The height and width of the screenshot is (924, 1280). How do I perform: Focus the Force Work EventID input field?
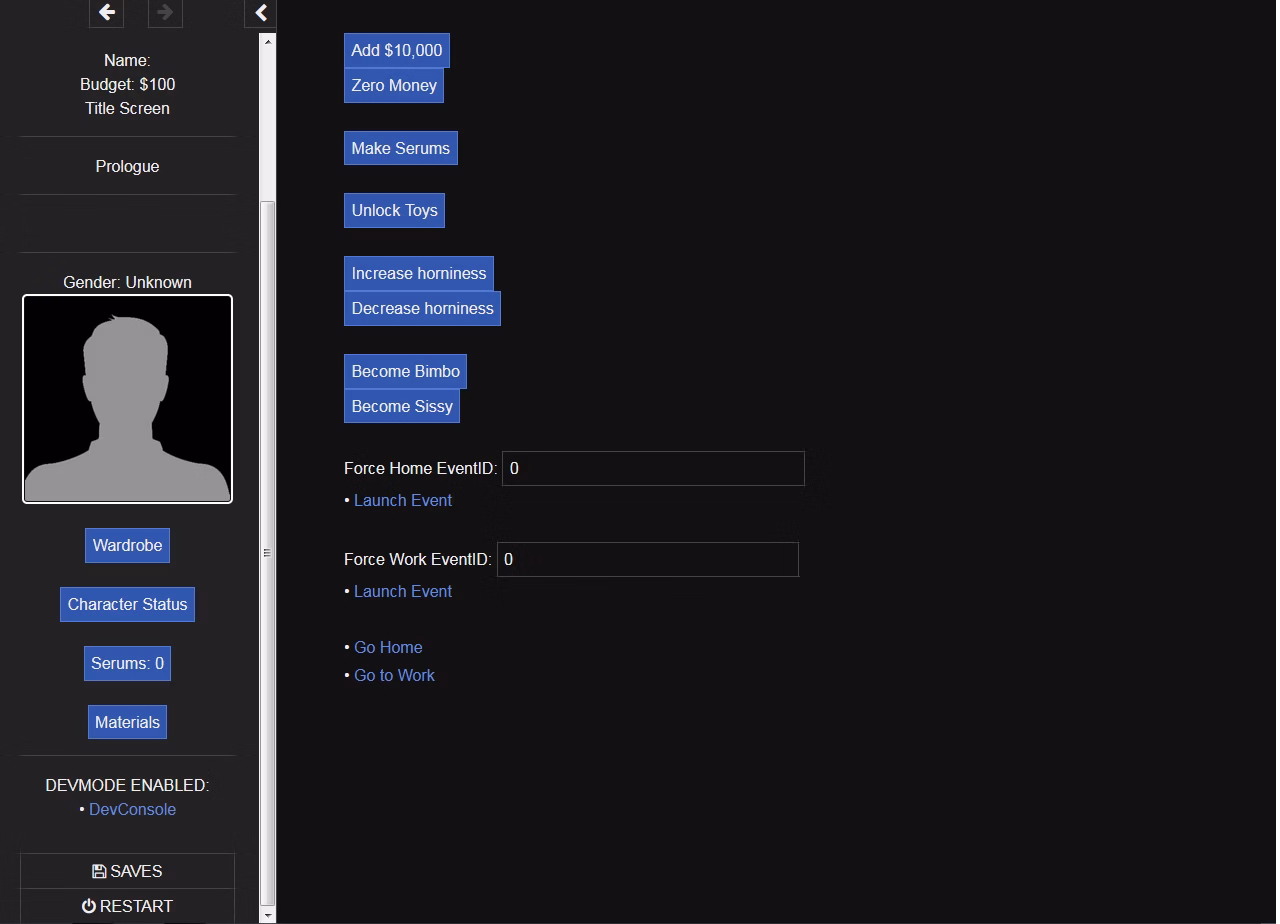pos(647,559)
